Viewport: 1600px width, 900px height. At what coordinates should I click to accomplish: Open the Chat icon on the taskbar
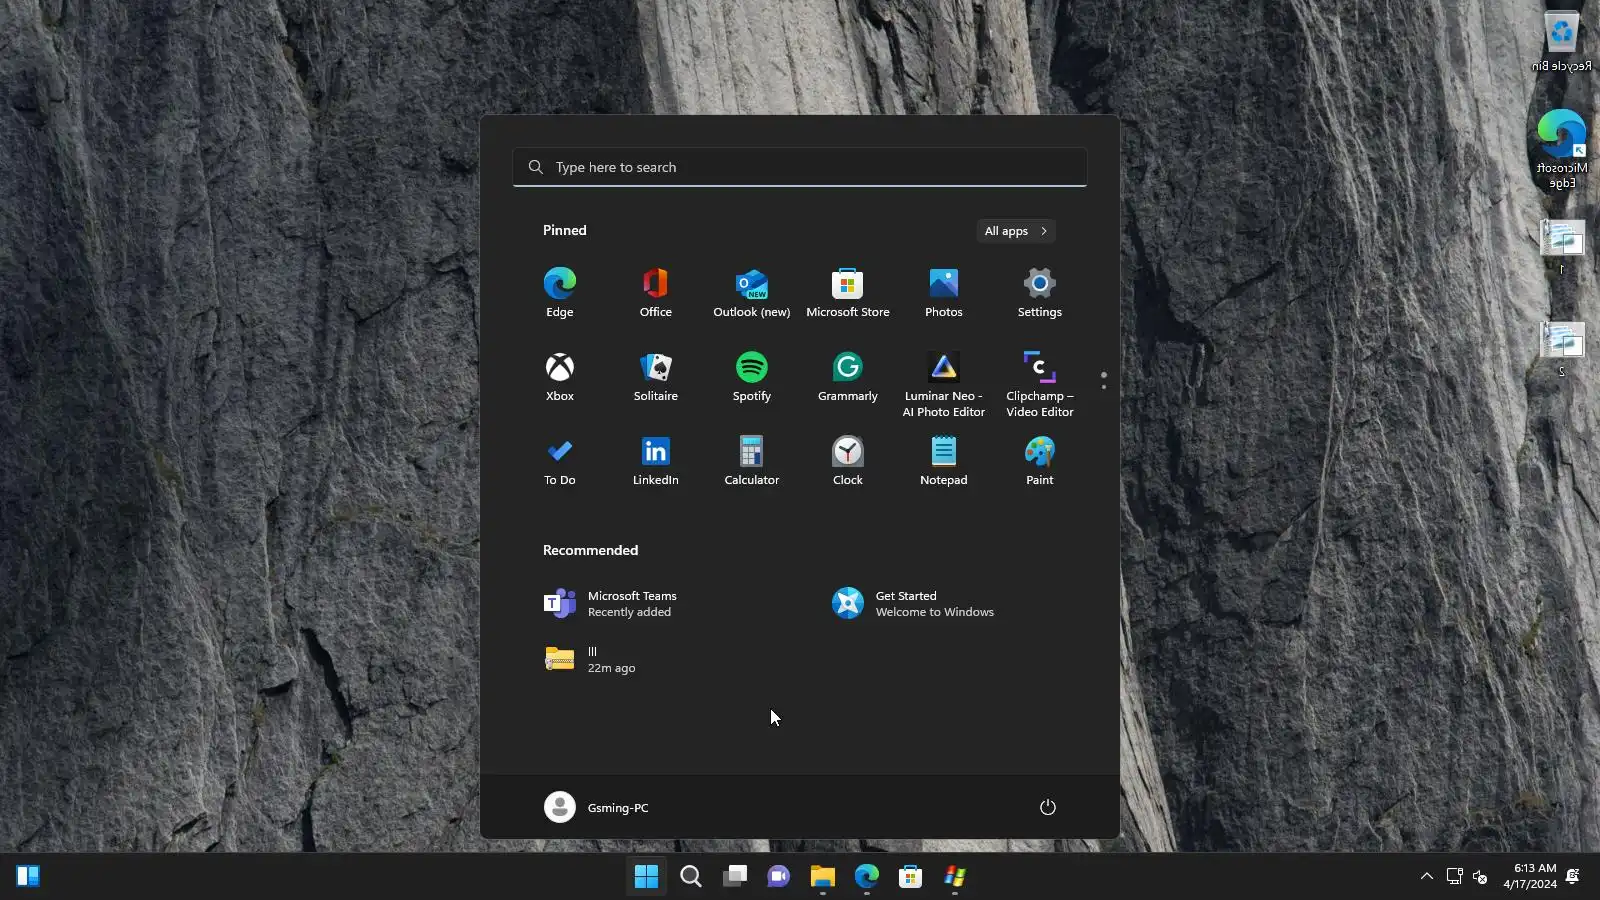tap(779, 877)
